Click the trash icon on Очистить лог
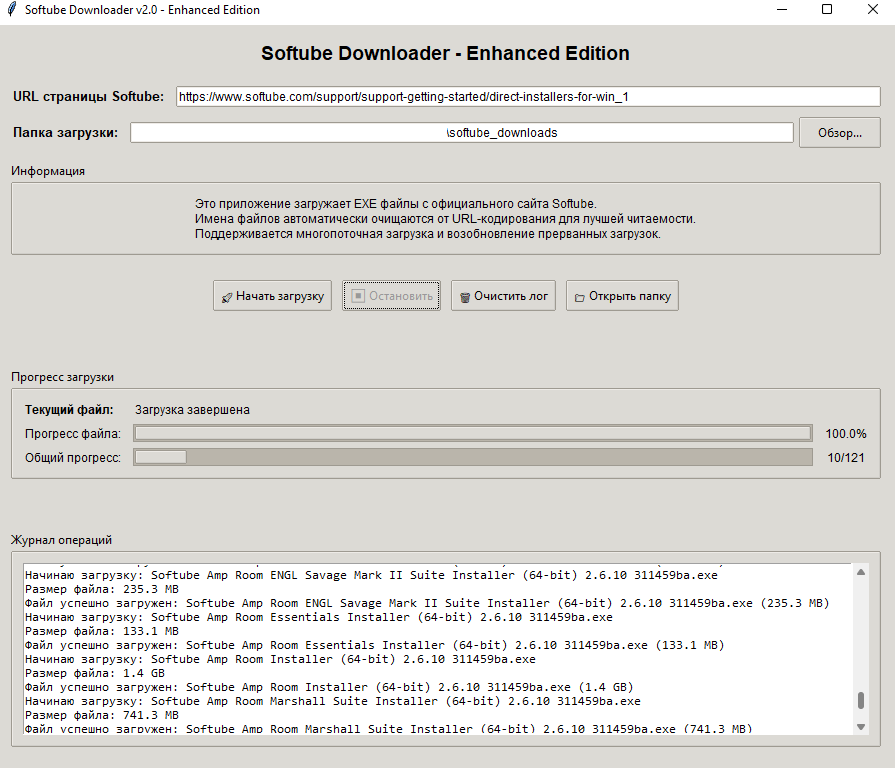Viewport: 895px width, 768px height. click(x=465, y=297)
